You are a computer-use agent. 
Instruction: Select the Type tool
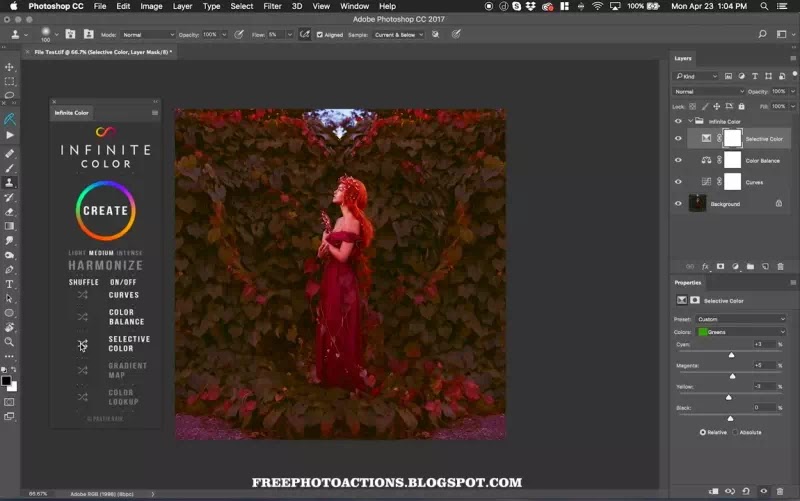(9, 284)
